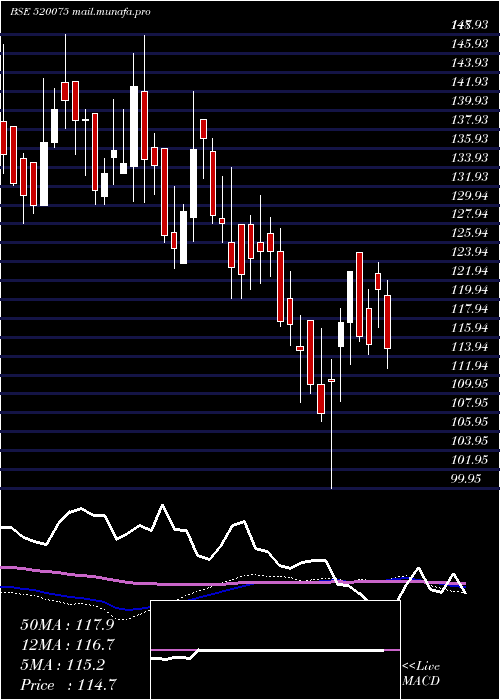Select the 137.93 price axis label
The width and height of the screenshot is (500, 700).
(469, 120)
